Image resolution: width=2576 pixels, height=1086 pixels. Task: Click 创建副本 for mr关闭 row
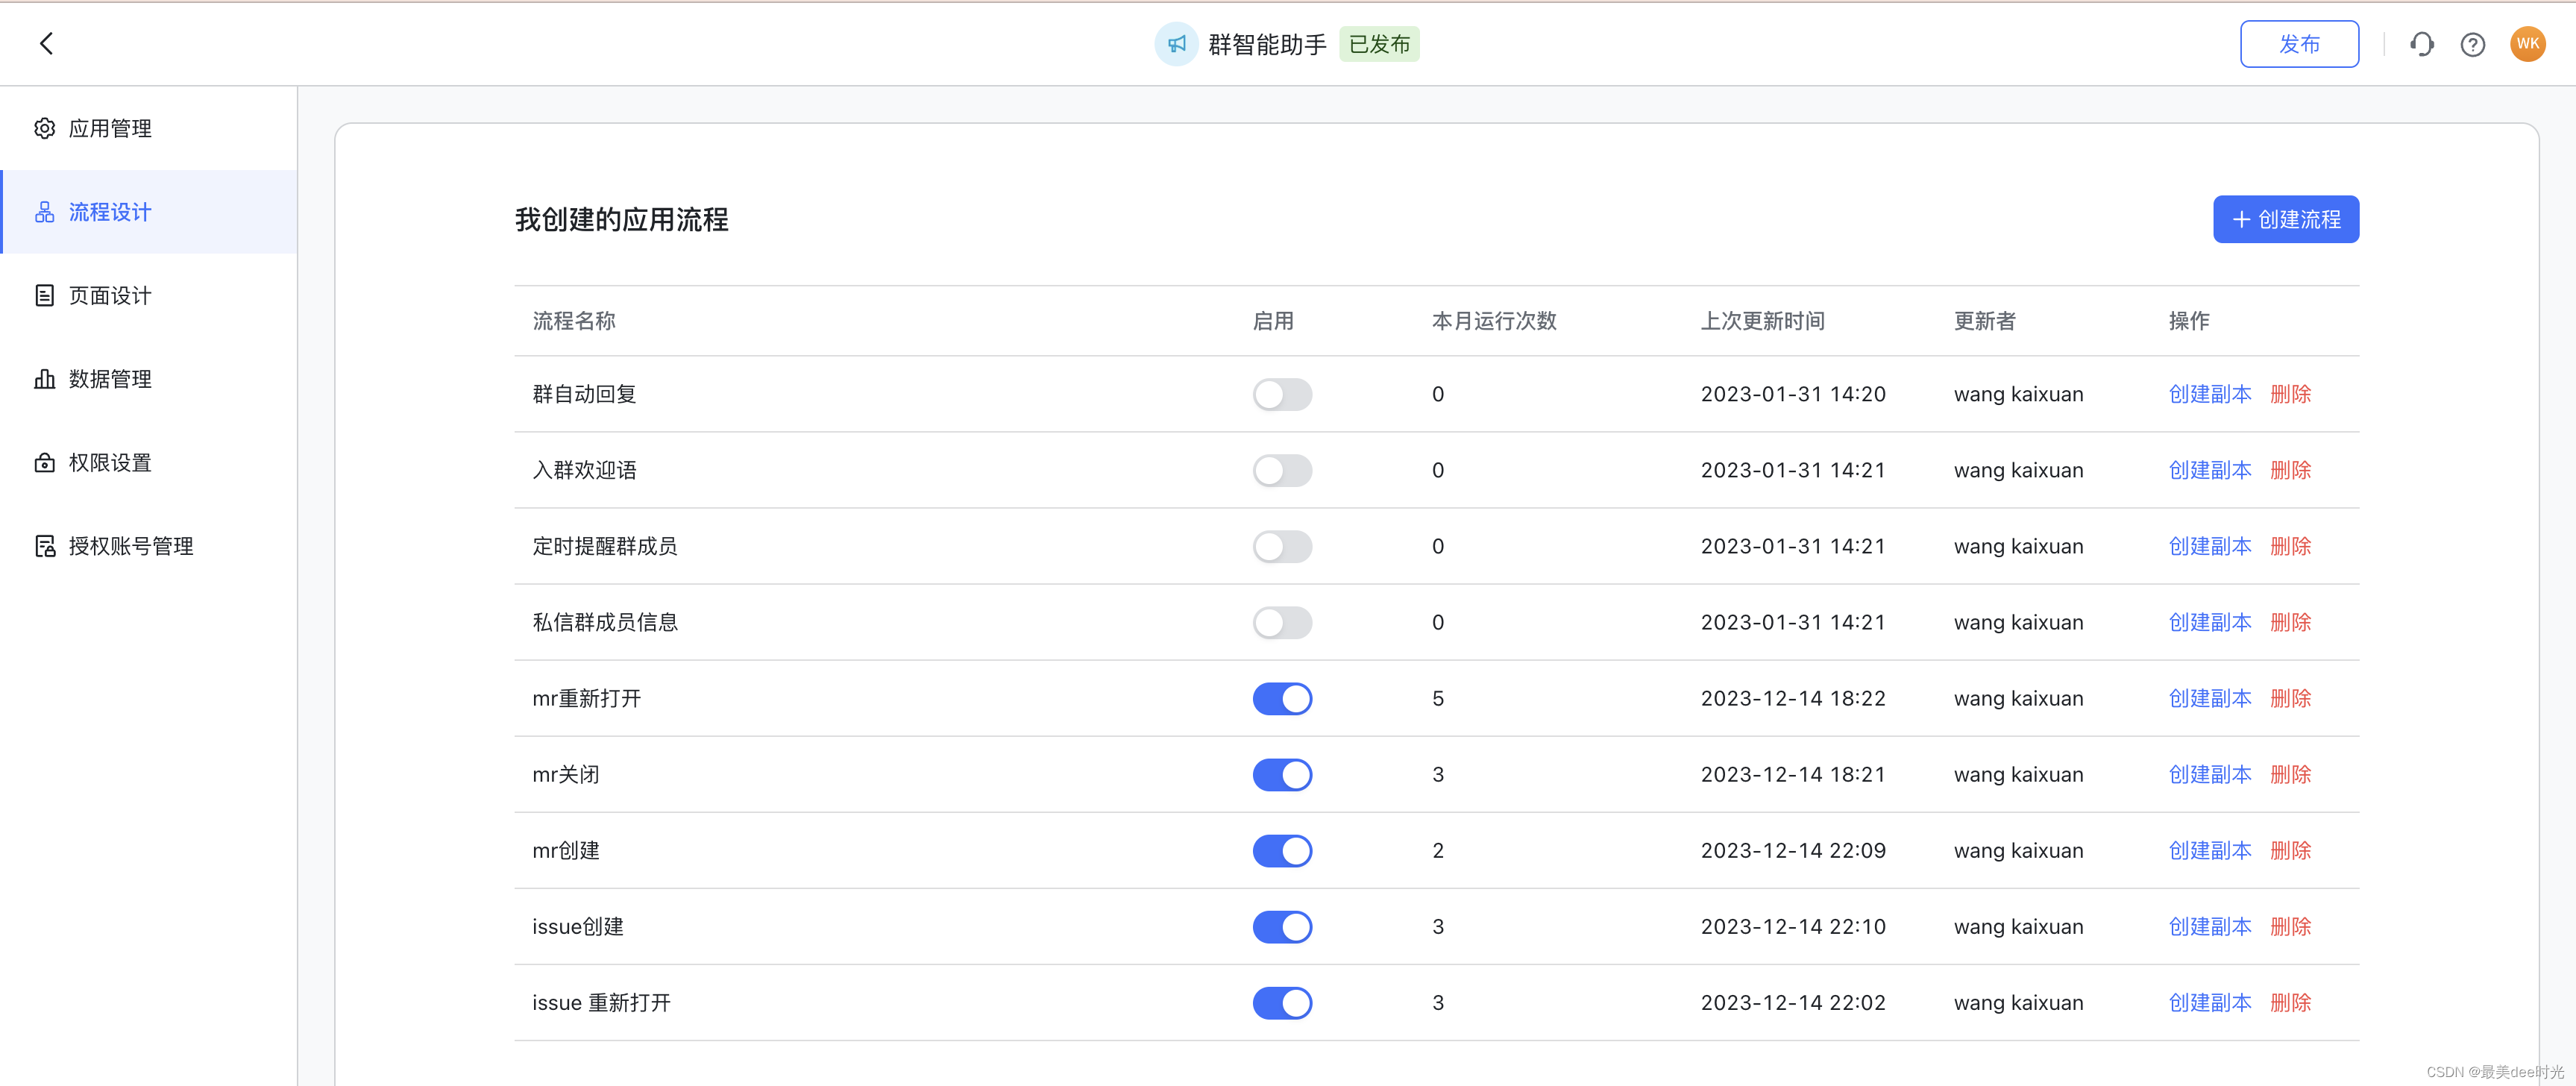2209,774
